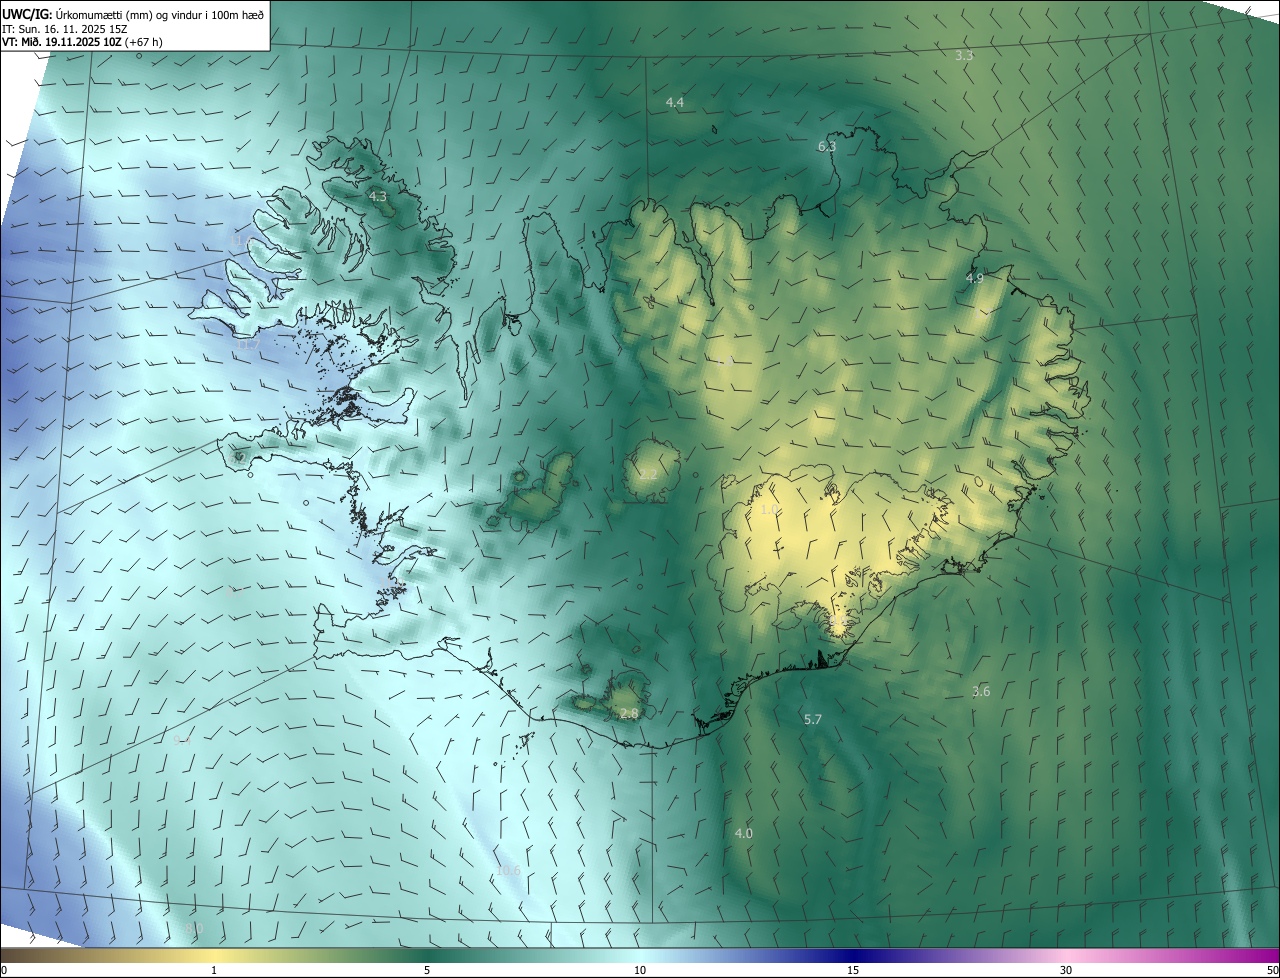This screenshot has width=1280, height=978.
Task: Click the 2.8 value label near the south coast
Action: (x=629, y=714)
